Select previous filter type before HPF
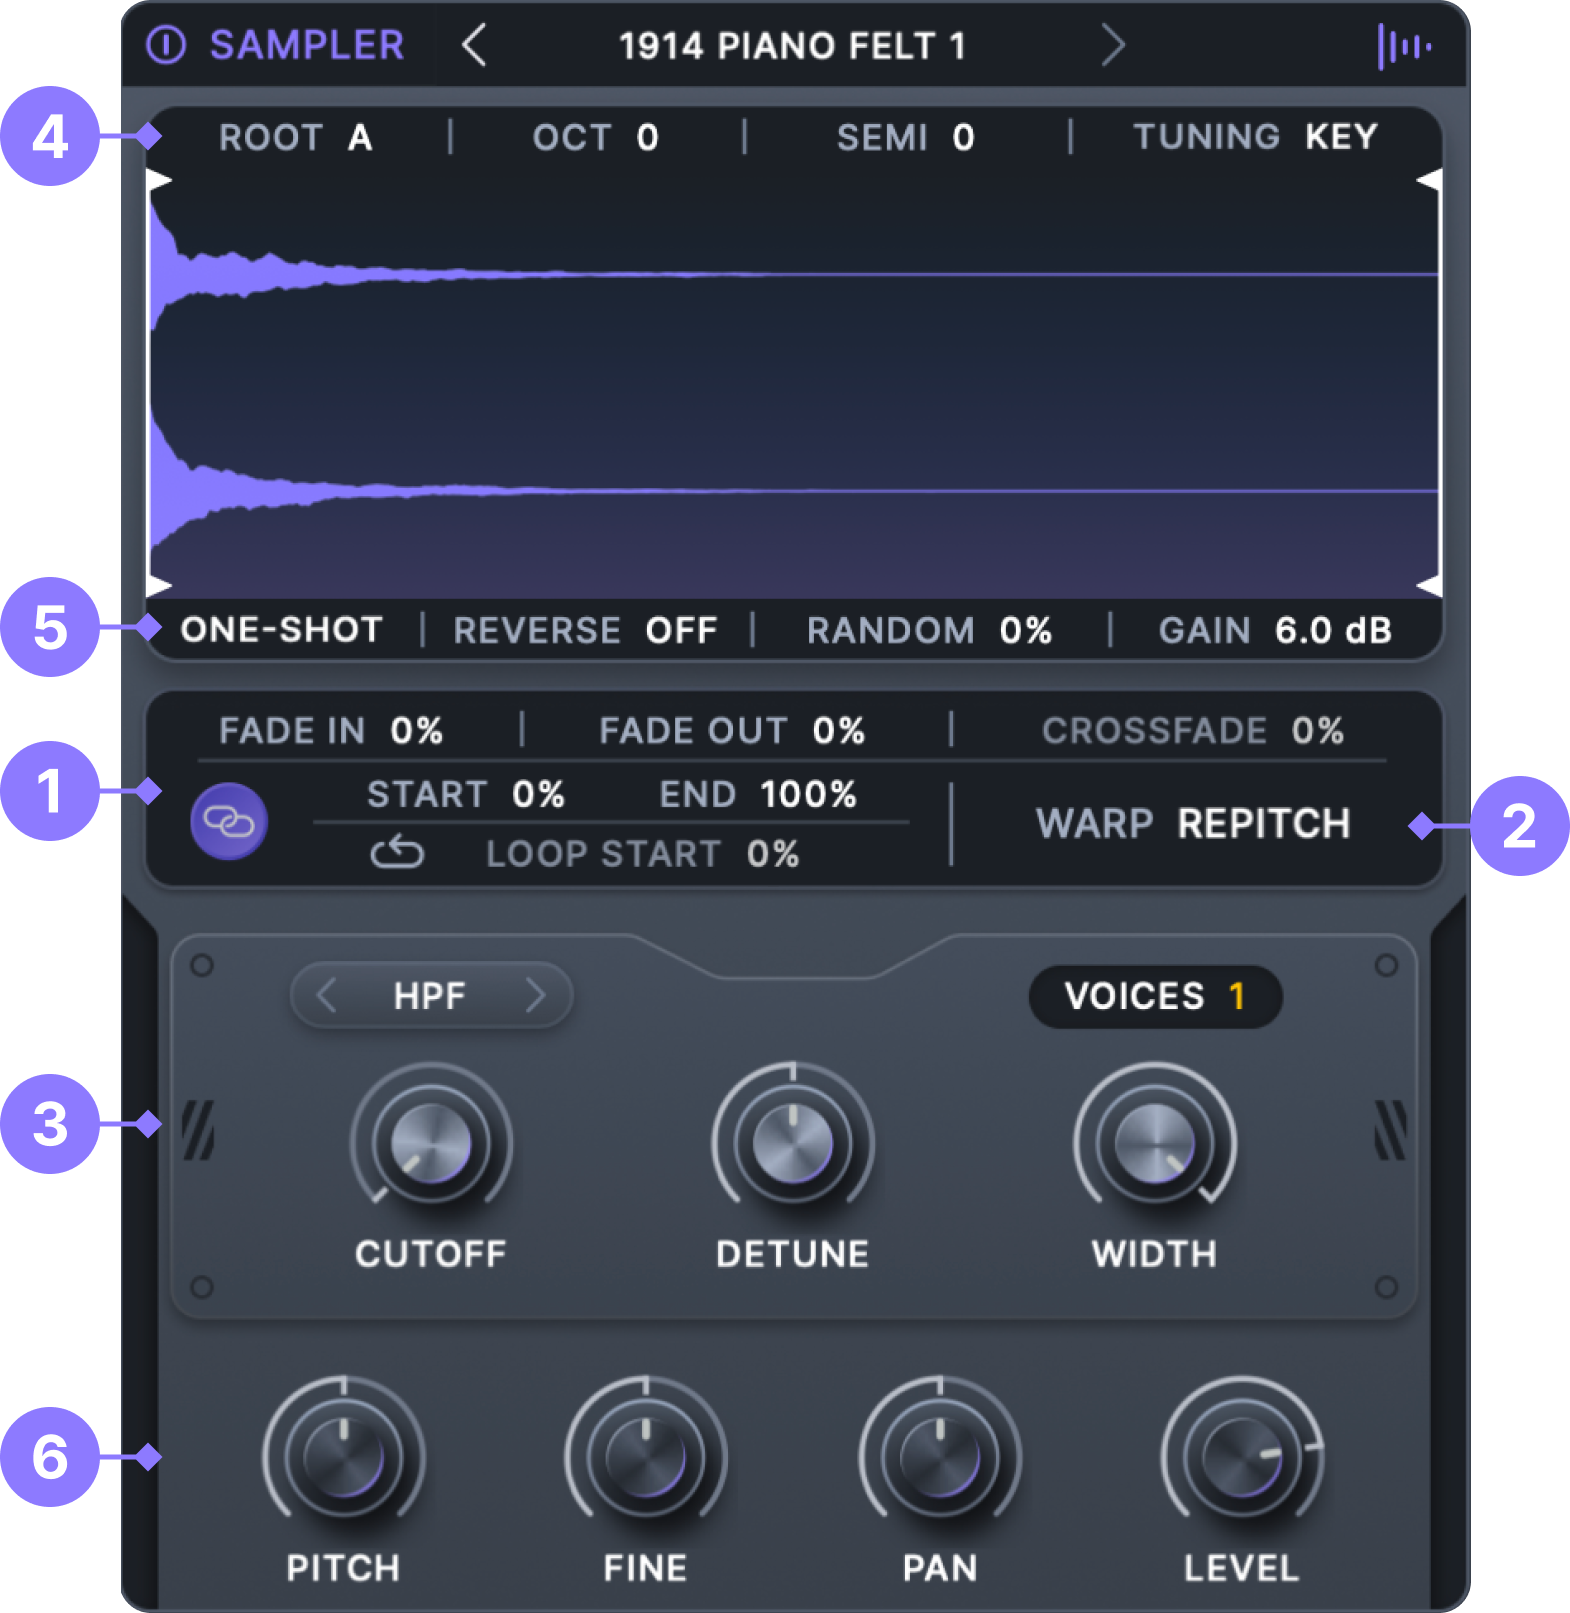The width and height of the screenshot is (1570, 1613). coord(326,996)
